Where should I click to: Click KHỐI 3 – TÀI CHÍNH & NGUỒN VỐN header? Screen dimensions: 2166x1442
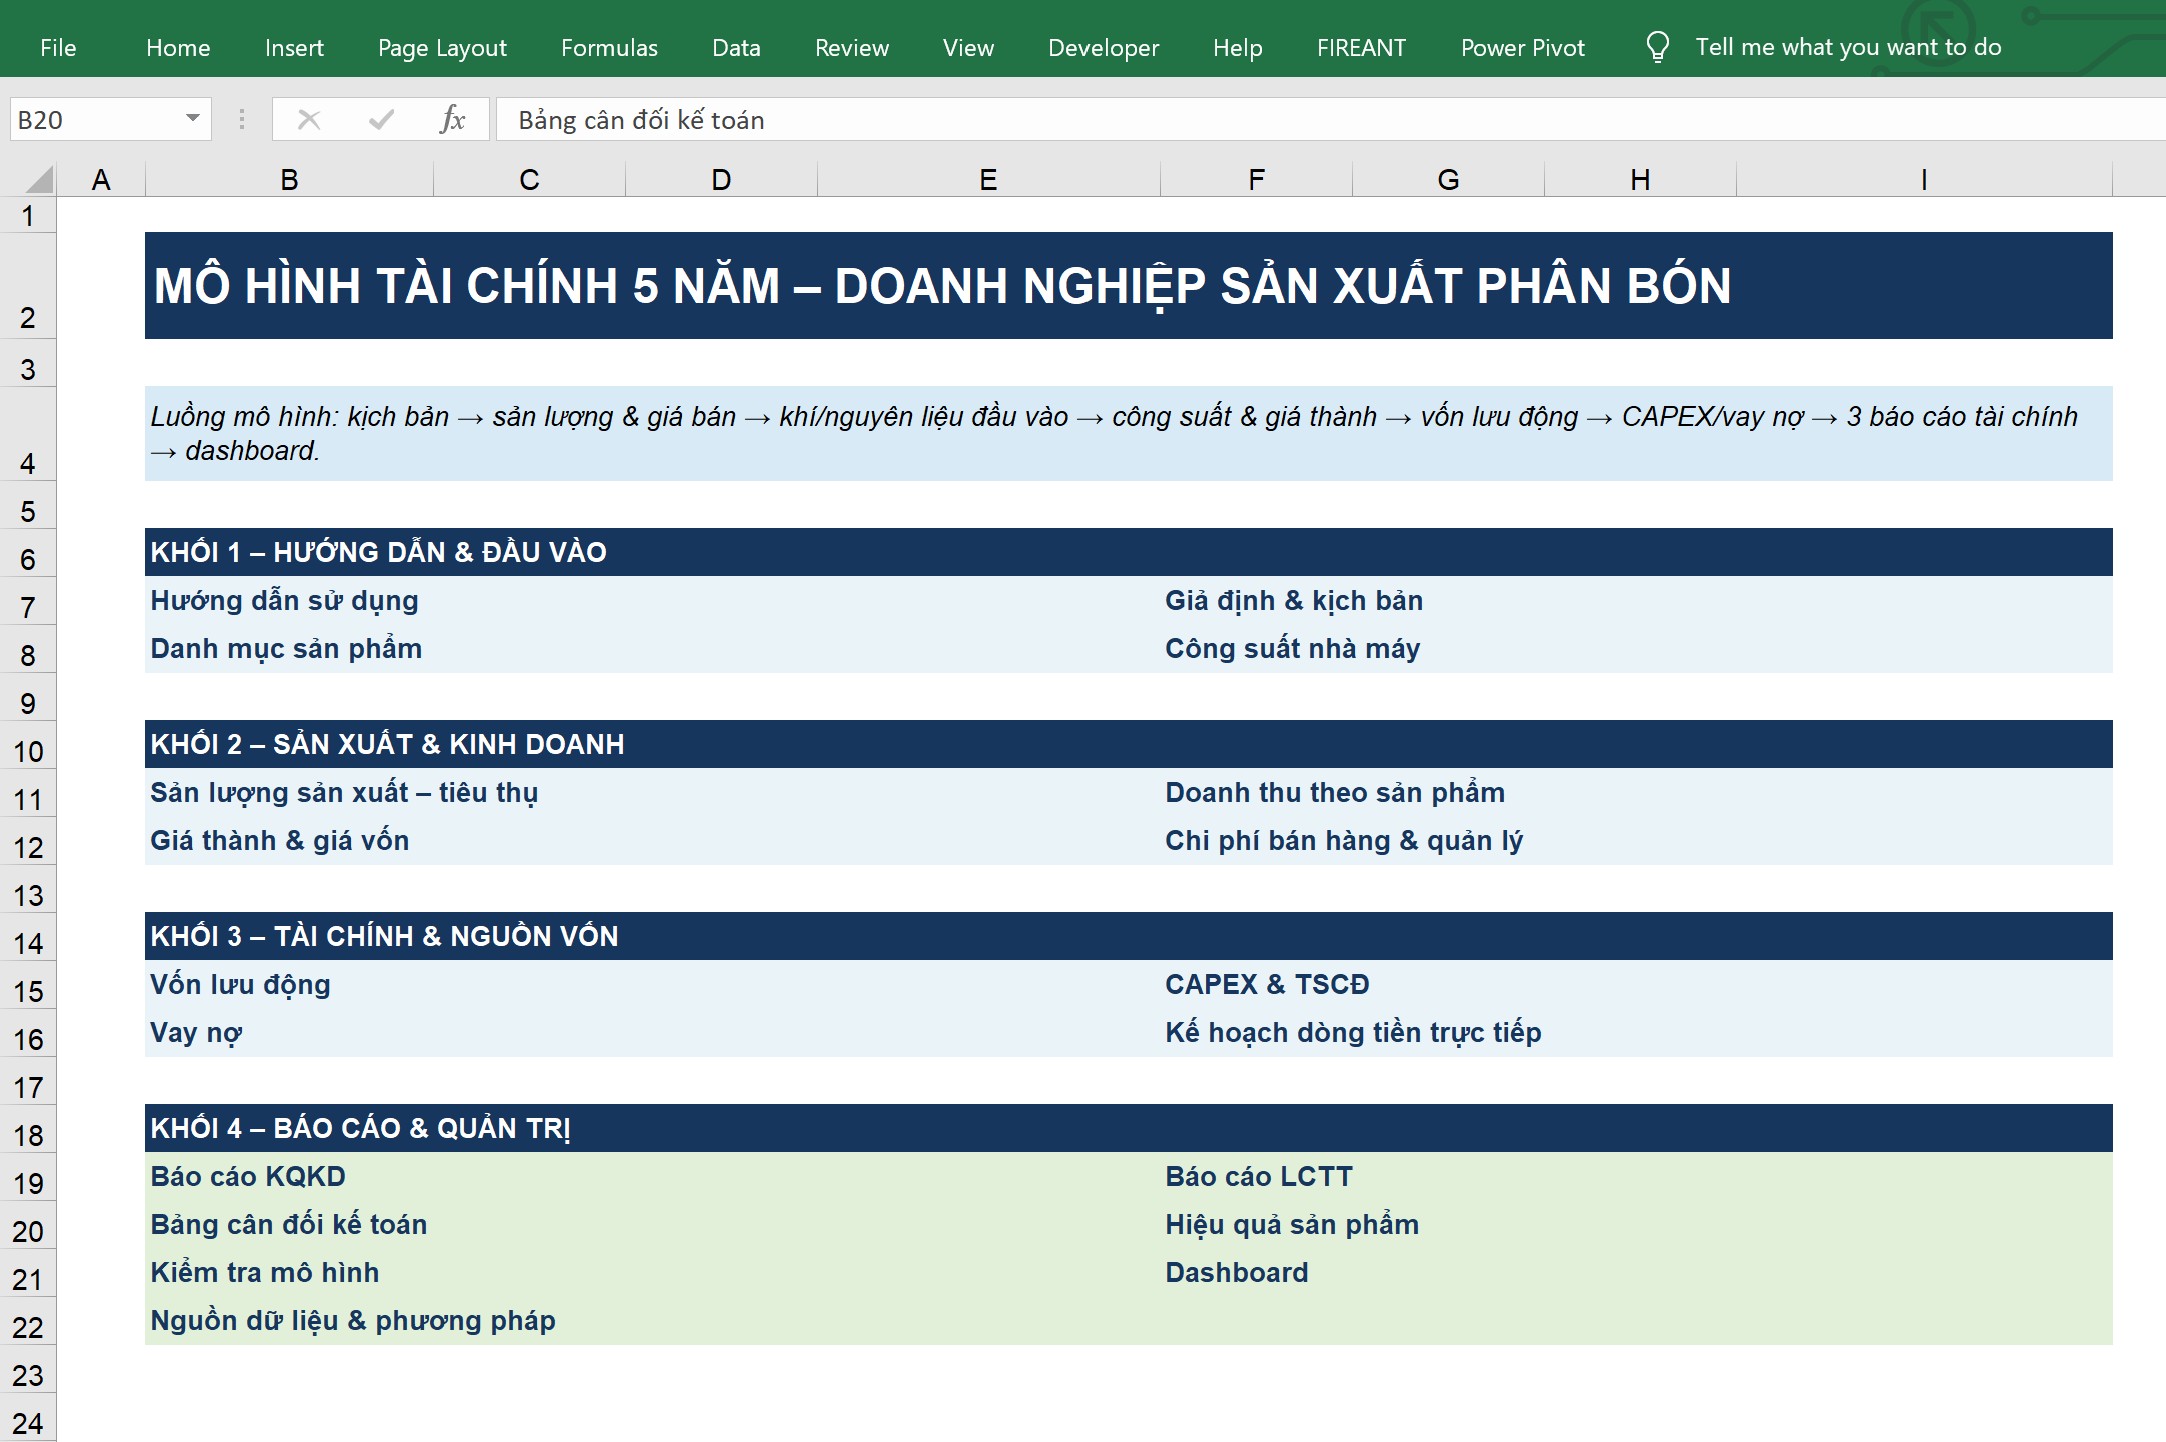1128,936
